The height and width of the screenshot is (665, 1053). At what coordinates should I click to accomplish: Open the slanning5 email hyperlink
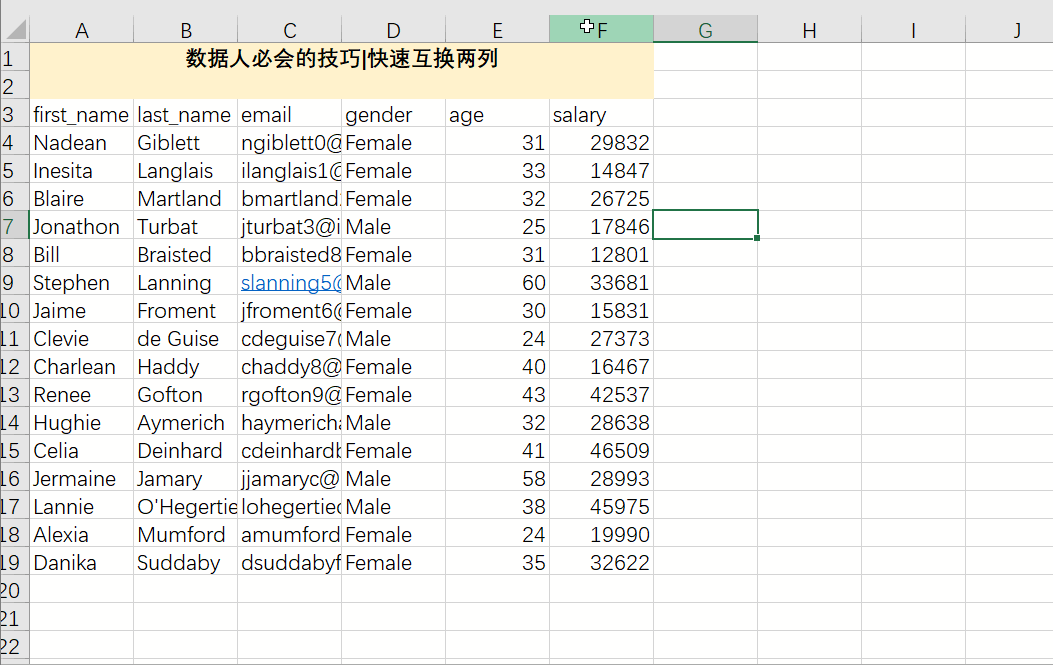click(x=291, y=283)
